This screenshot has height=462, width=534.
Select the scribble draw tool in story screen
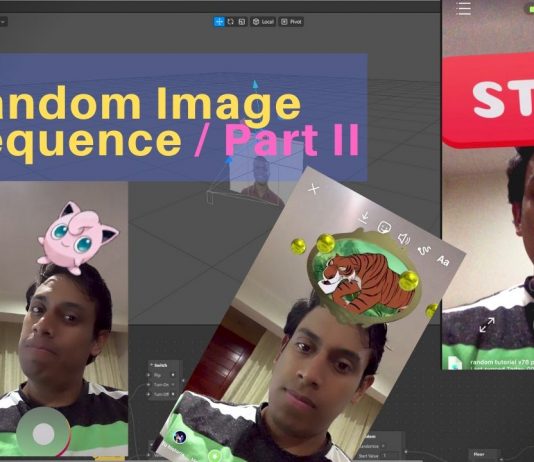[x=424, y=250]
